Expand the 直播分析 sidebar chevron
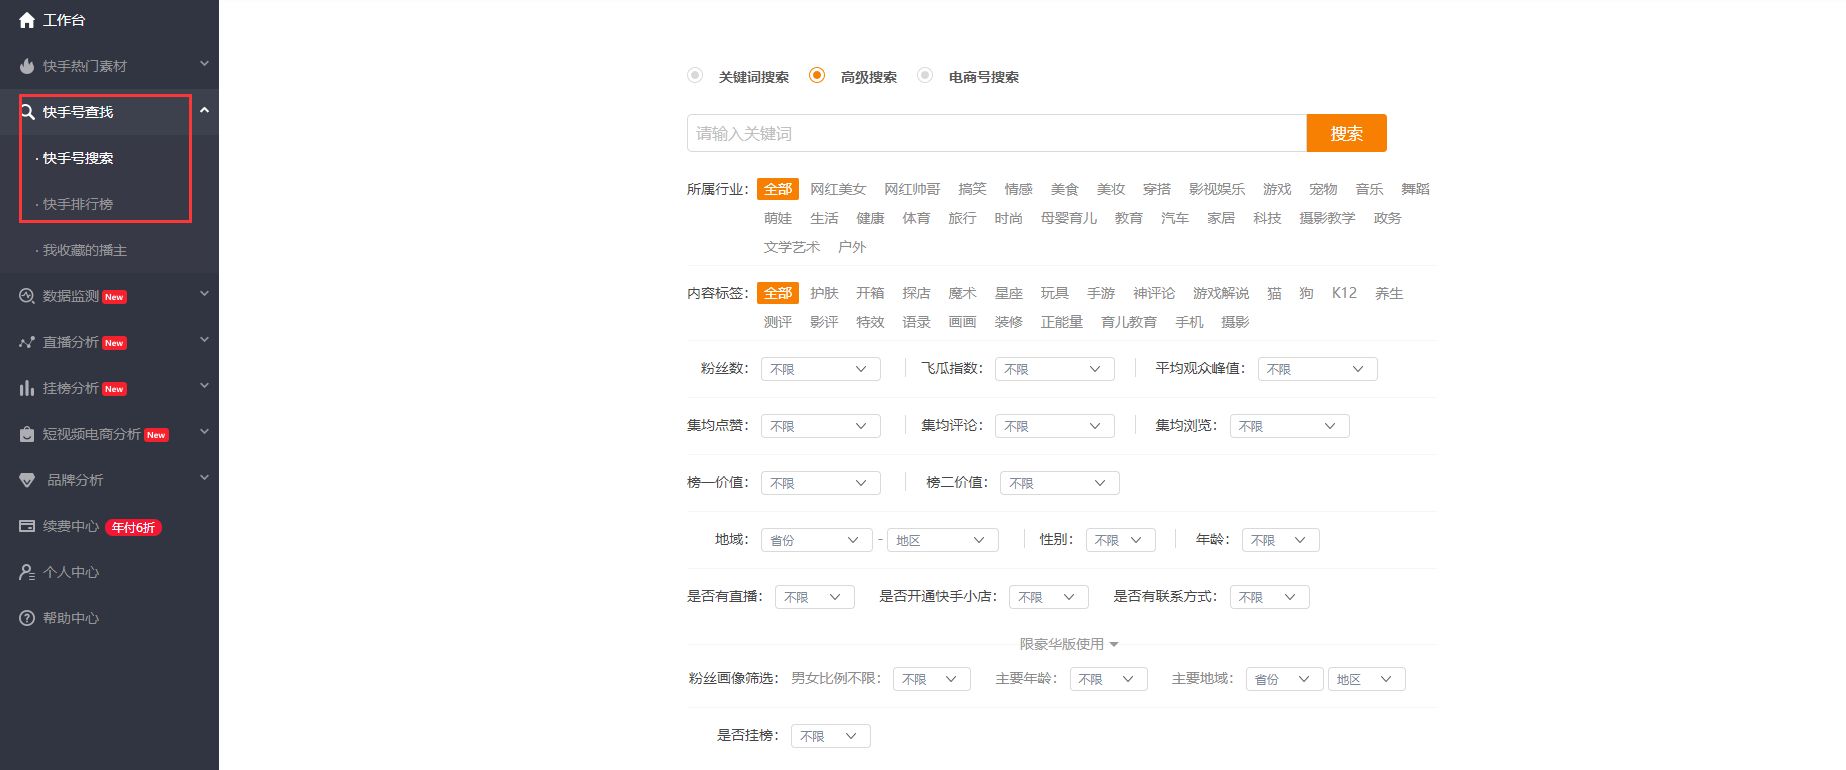 click(x=204, y=340)
